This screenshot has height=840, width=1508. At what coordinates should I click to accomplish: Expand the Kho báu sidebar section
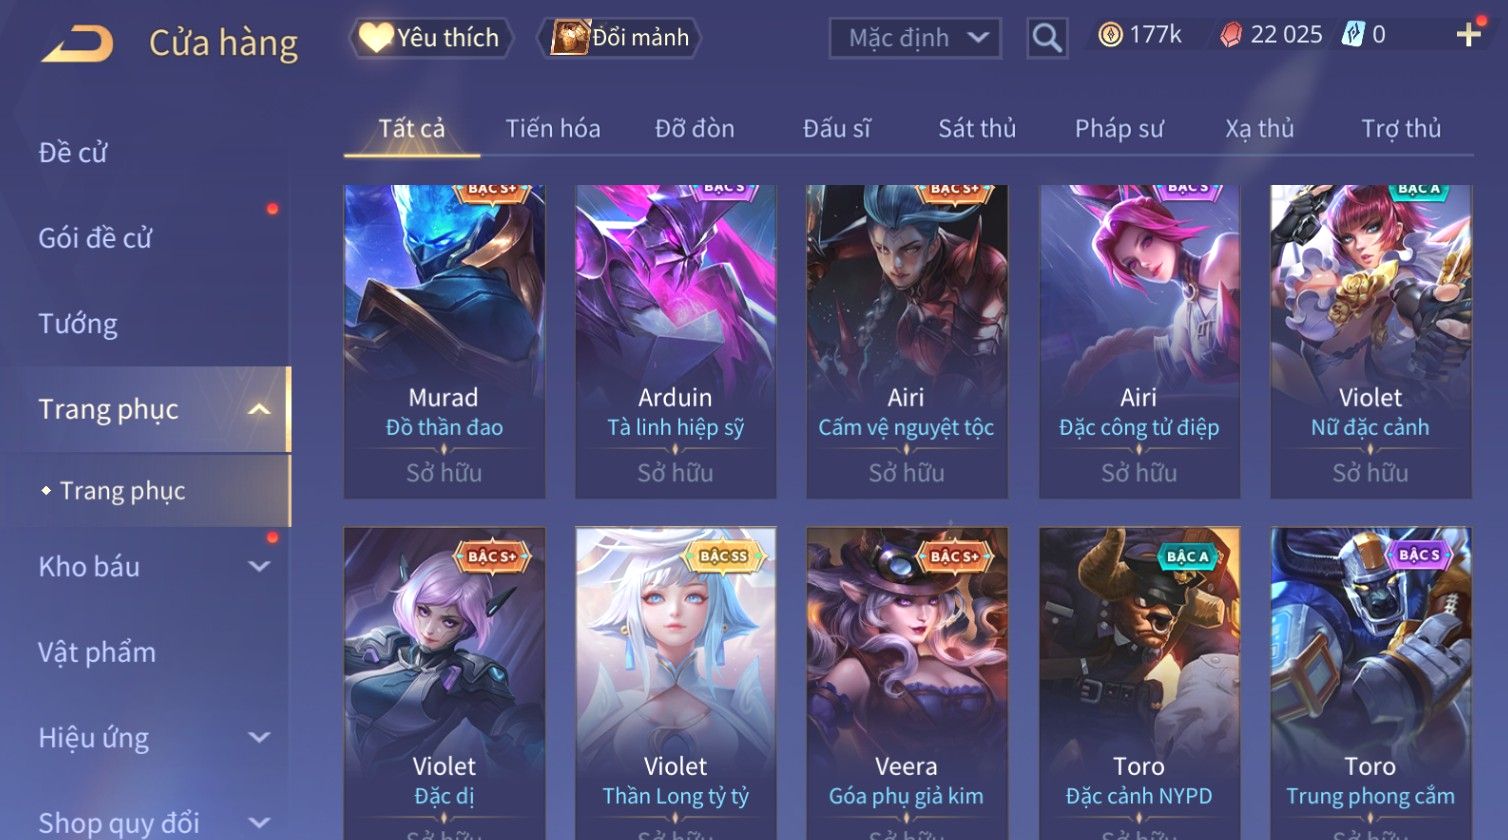[259, 567]
